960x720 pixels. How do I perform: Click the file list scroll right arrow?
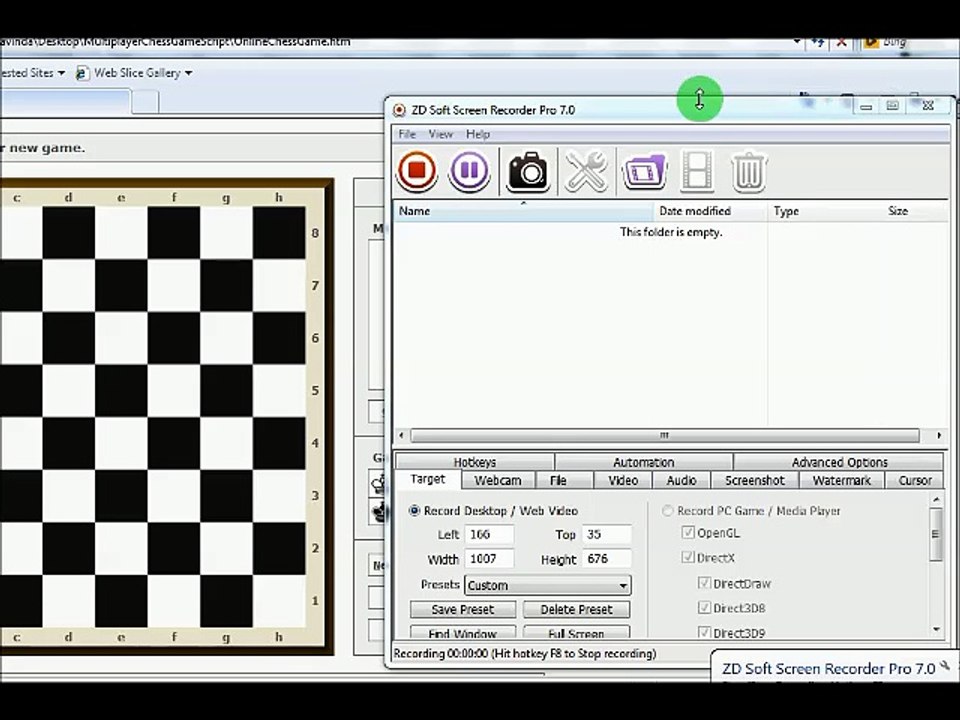coord(939,435)
